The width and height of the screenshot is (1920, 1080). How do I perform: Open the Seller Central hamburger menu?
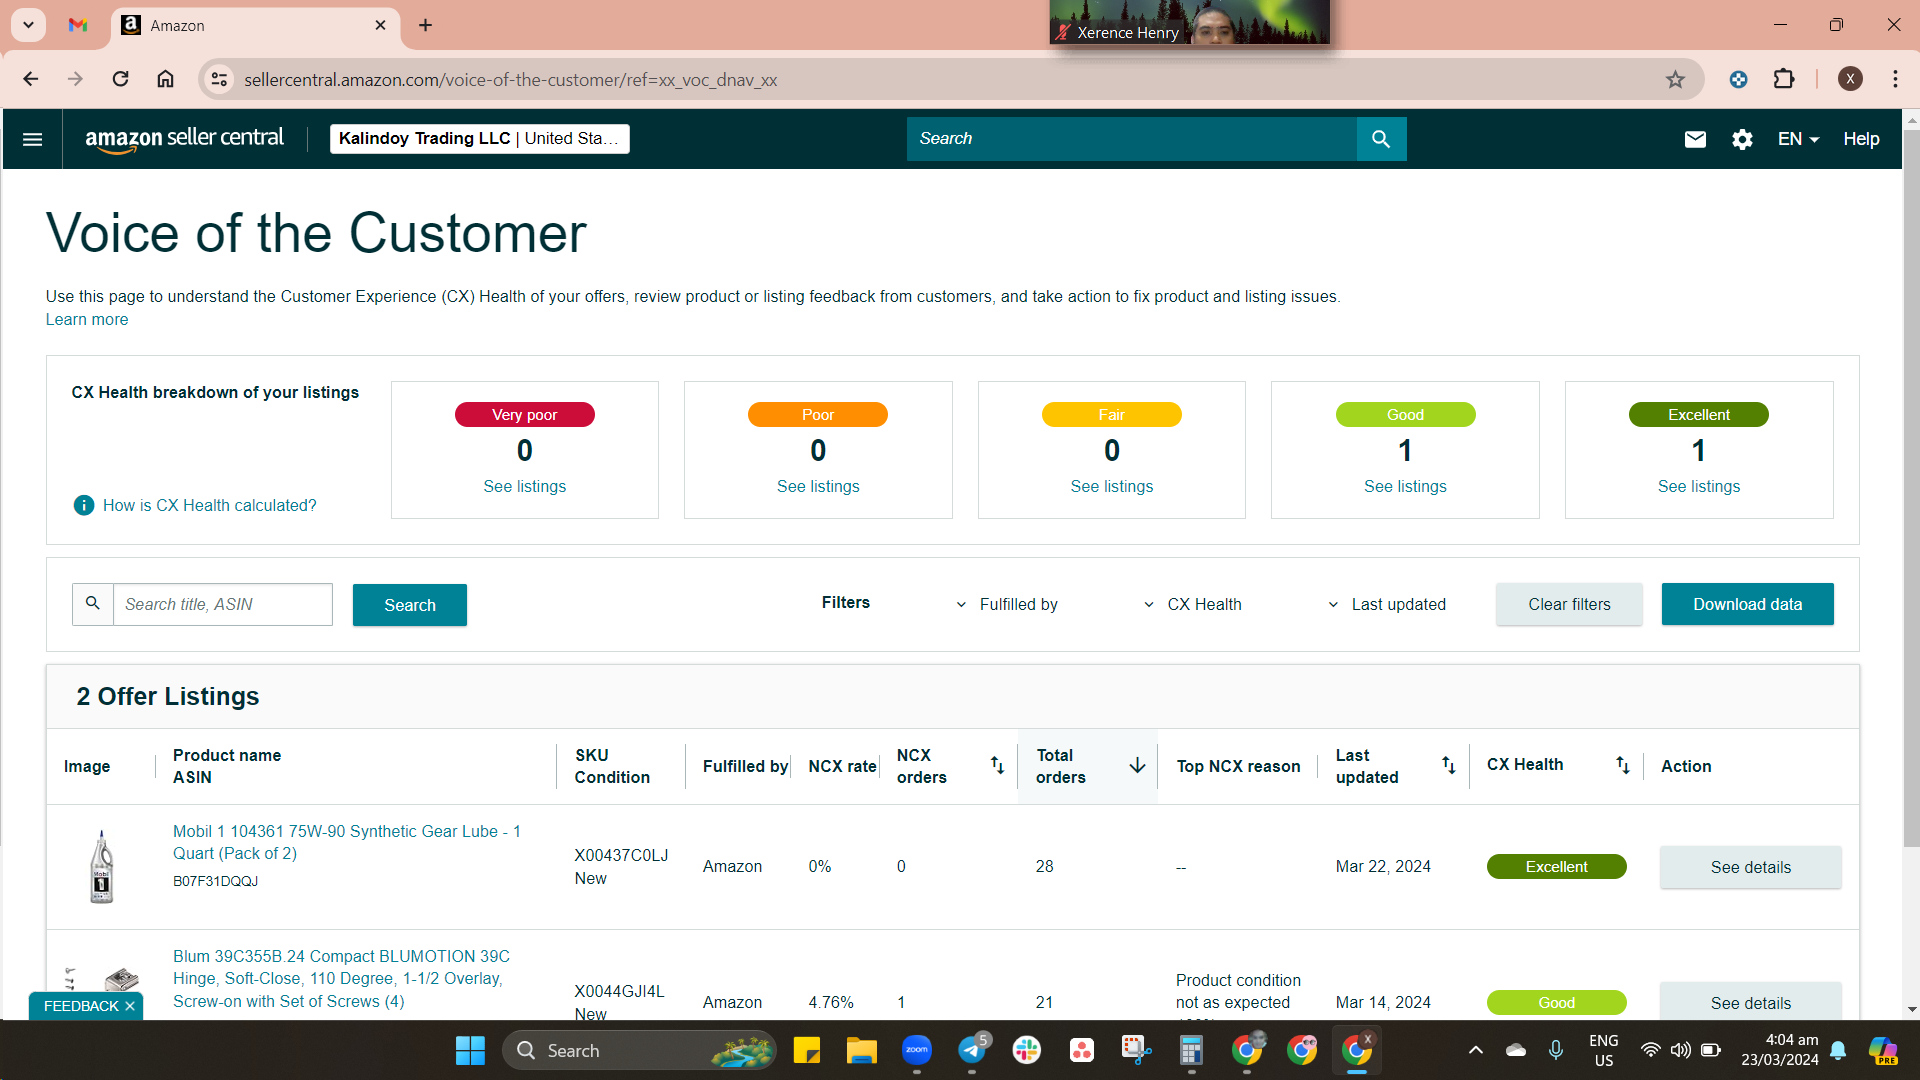pos(32,139)
